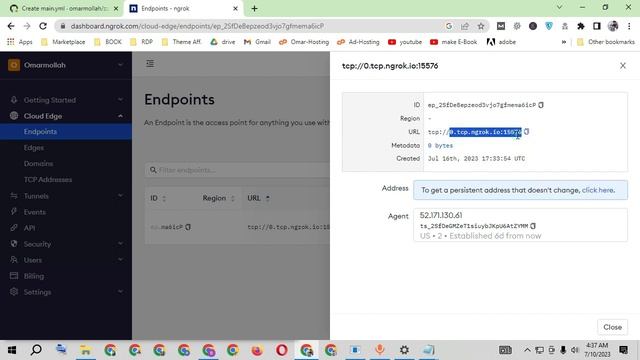Open Windows taskbar search
This screenshot has width=640, height=360.
click(x=36, y=350)
